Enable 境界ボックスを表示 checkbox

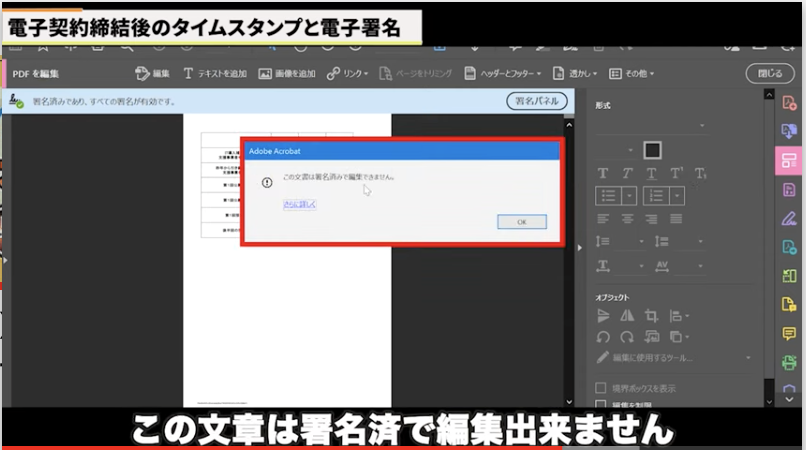click(601, 388)
